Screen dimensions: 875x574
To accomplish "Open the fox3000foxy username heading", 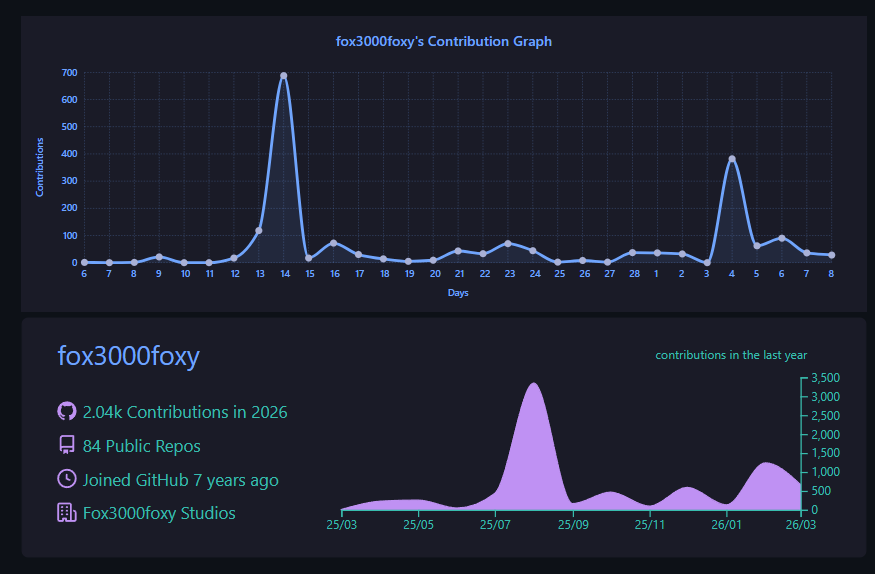I will [128, 355].
